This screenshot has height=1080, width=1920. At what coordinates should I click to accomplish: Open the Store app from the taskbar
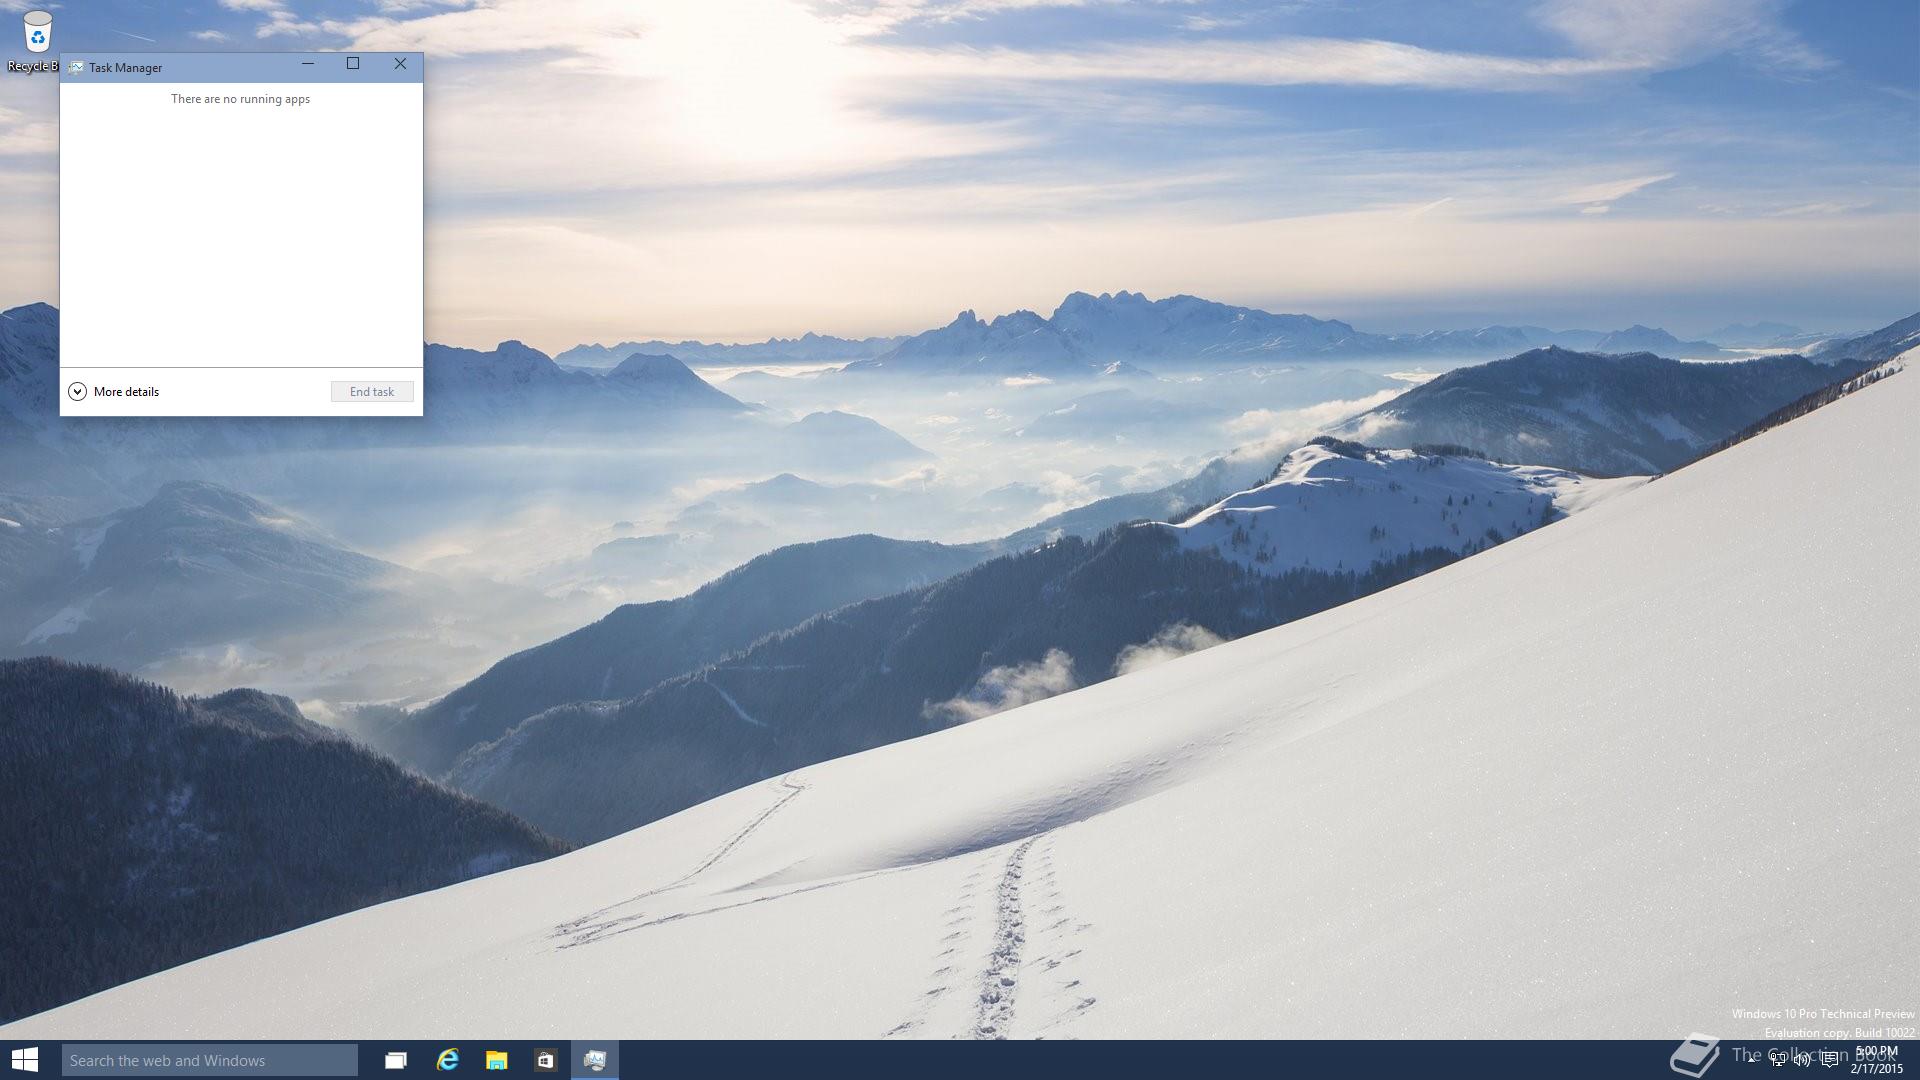click(545, 1060)
